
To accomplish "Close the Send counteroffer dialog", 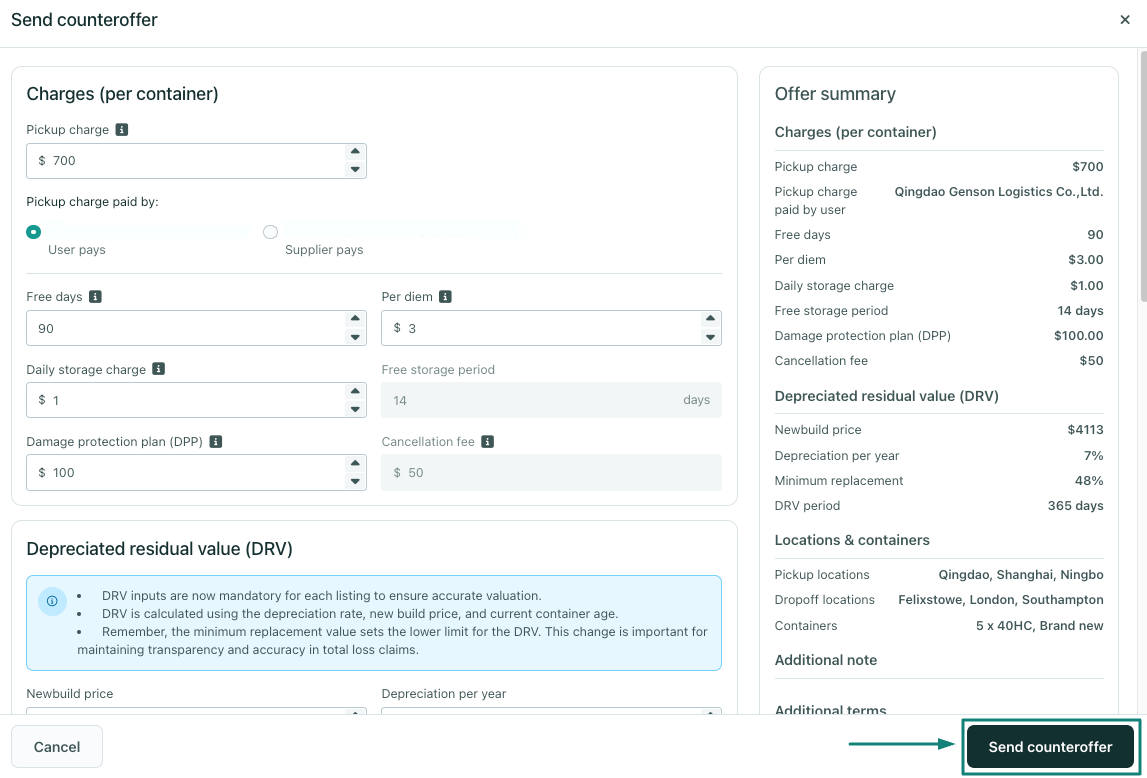I will click(1125, 20).
